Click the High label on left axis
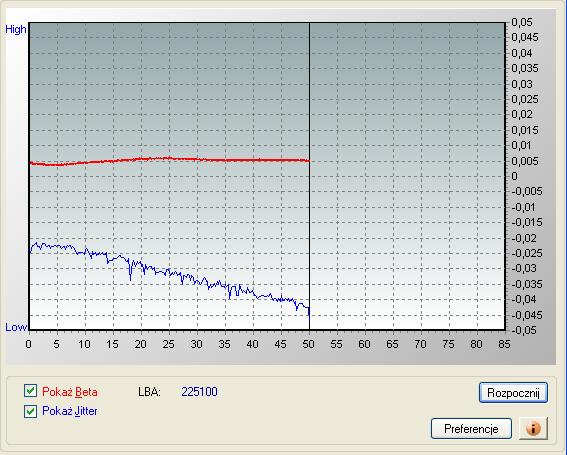The height and width of the screenshot is (455, 567). pyautogui.click(x=16, y=29)
